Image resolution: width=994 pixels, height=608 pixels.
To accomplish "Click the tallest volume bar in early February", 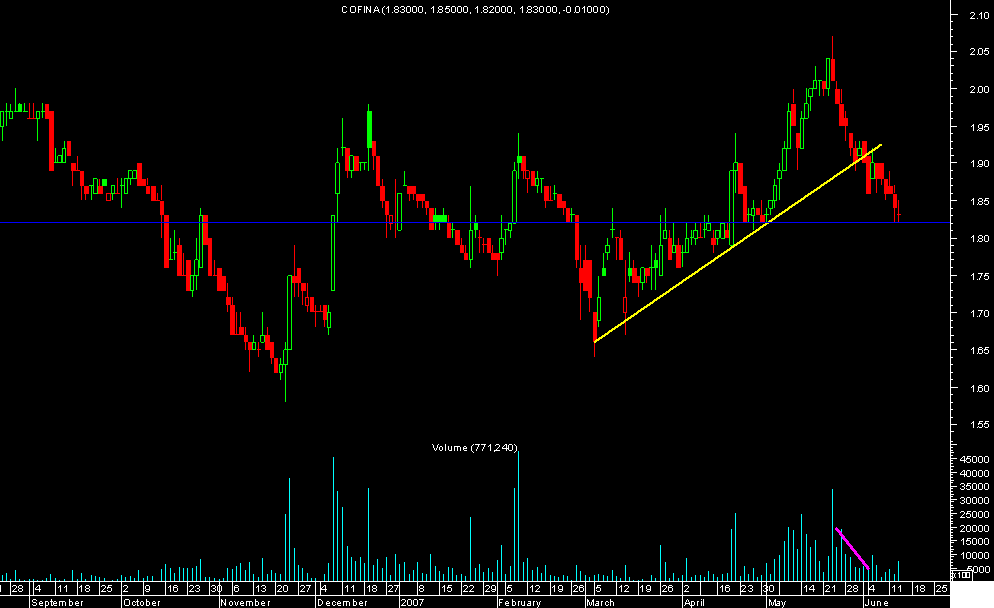I will point(519,515).
